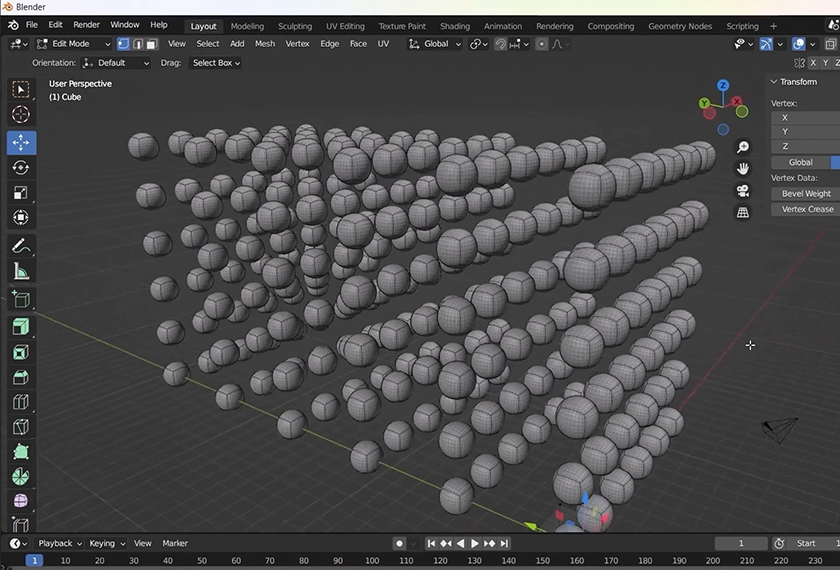Open the Marker menu in the timeline
Viewport: 840px width, 570px height.
point(175,543)
